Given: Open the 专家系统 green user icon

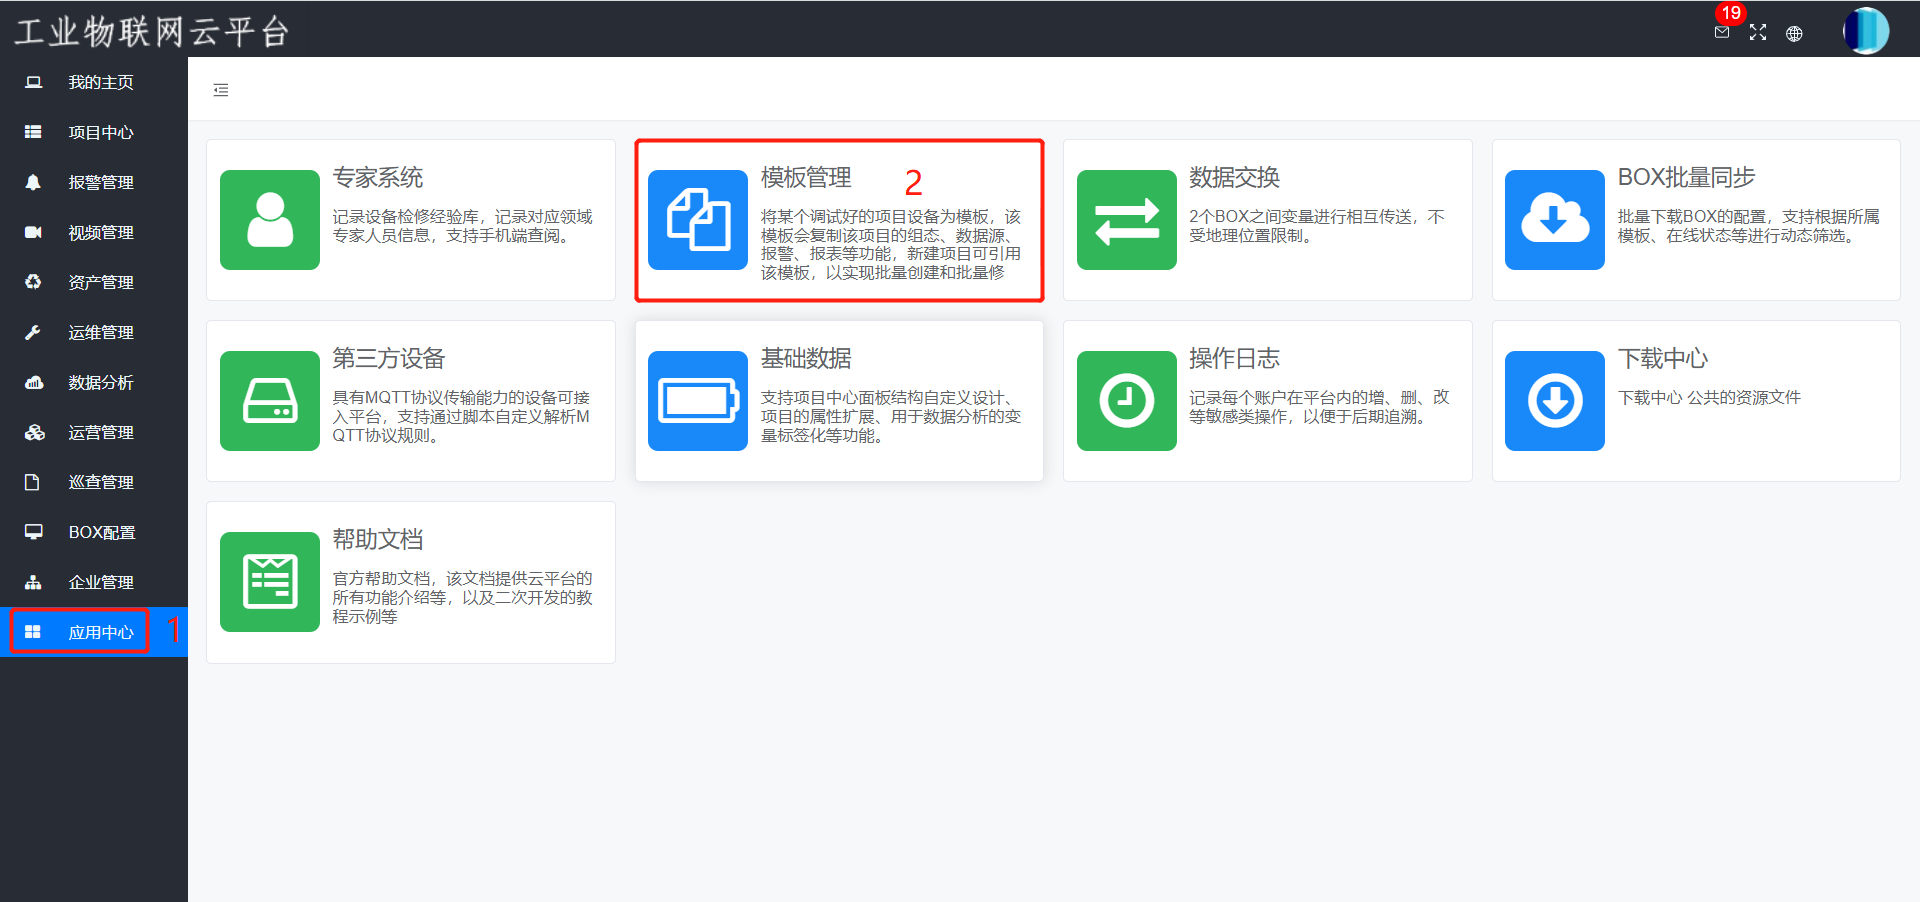Looking at the screenshot, I should pyautogui.click(x=270, y=220).
